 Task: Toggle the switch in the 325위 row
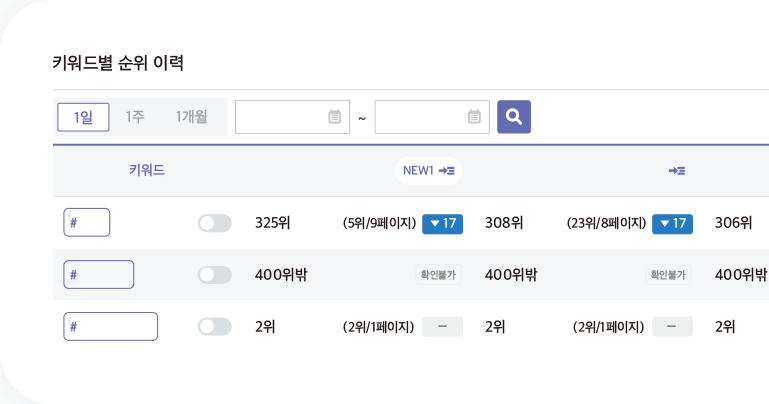point(214,223)
